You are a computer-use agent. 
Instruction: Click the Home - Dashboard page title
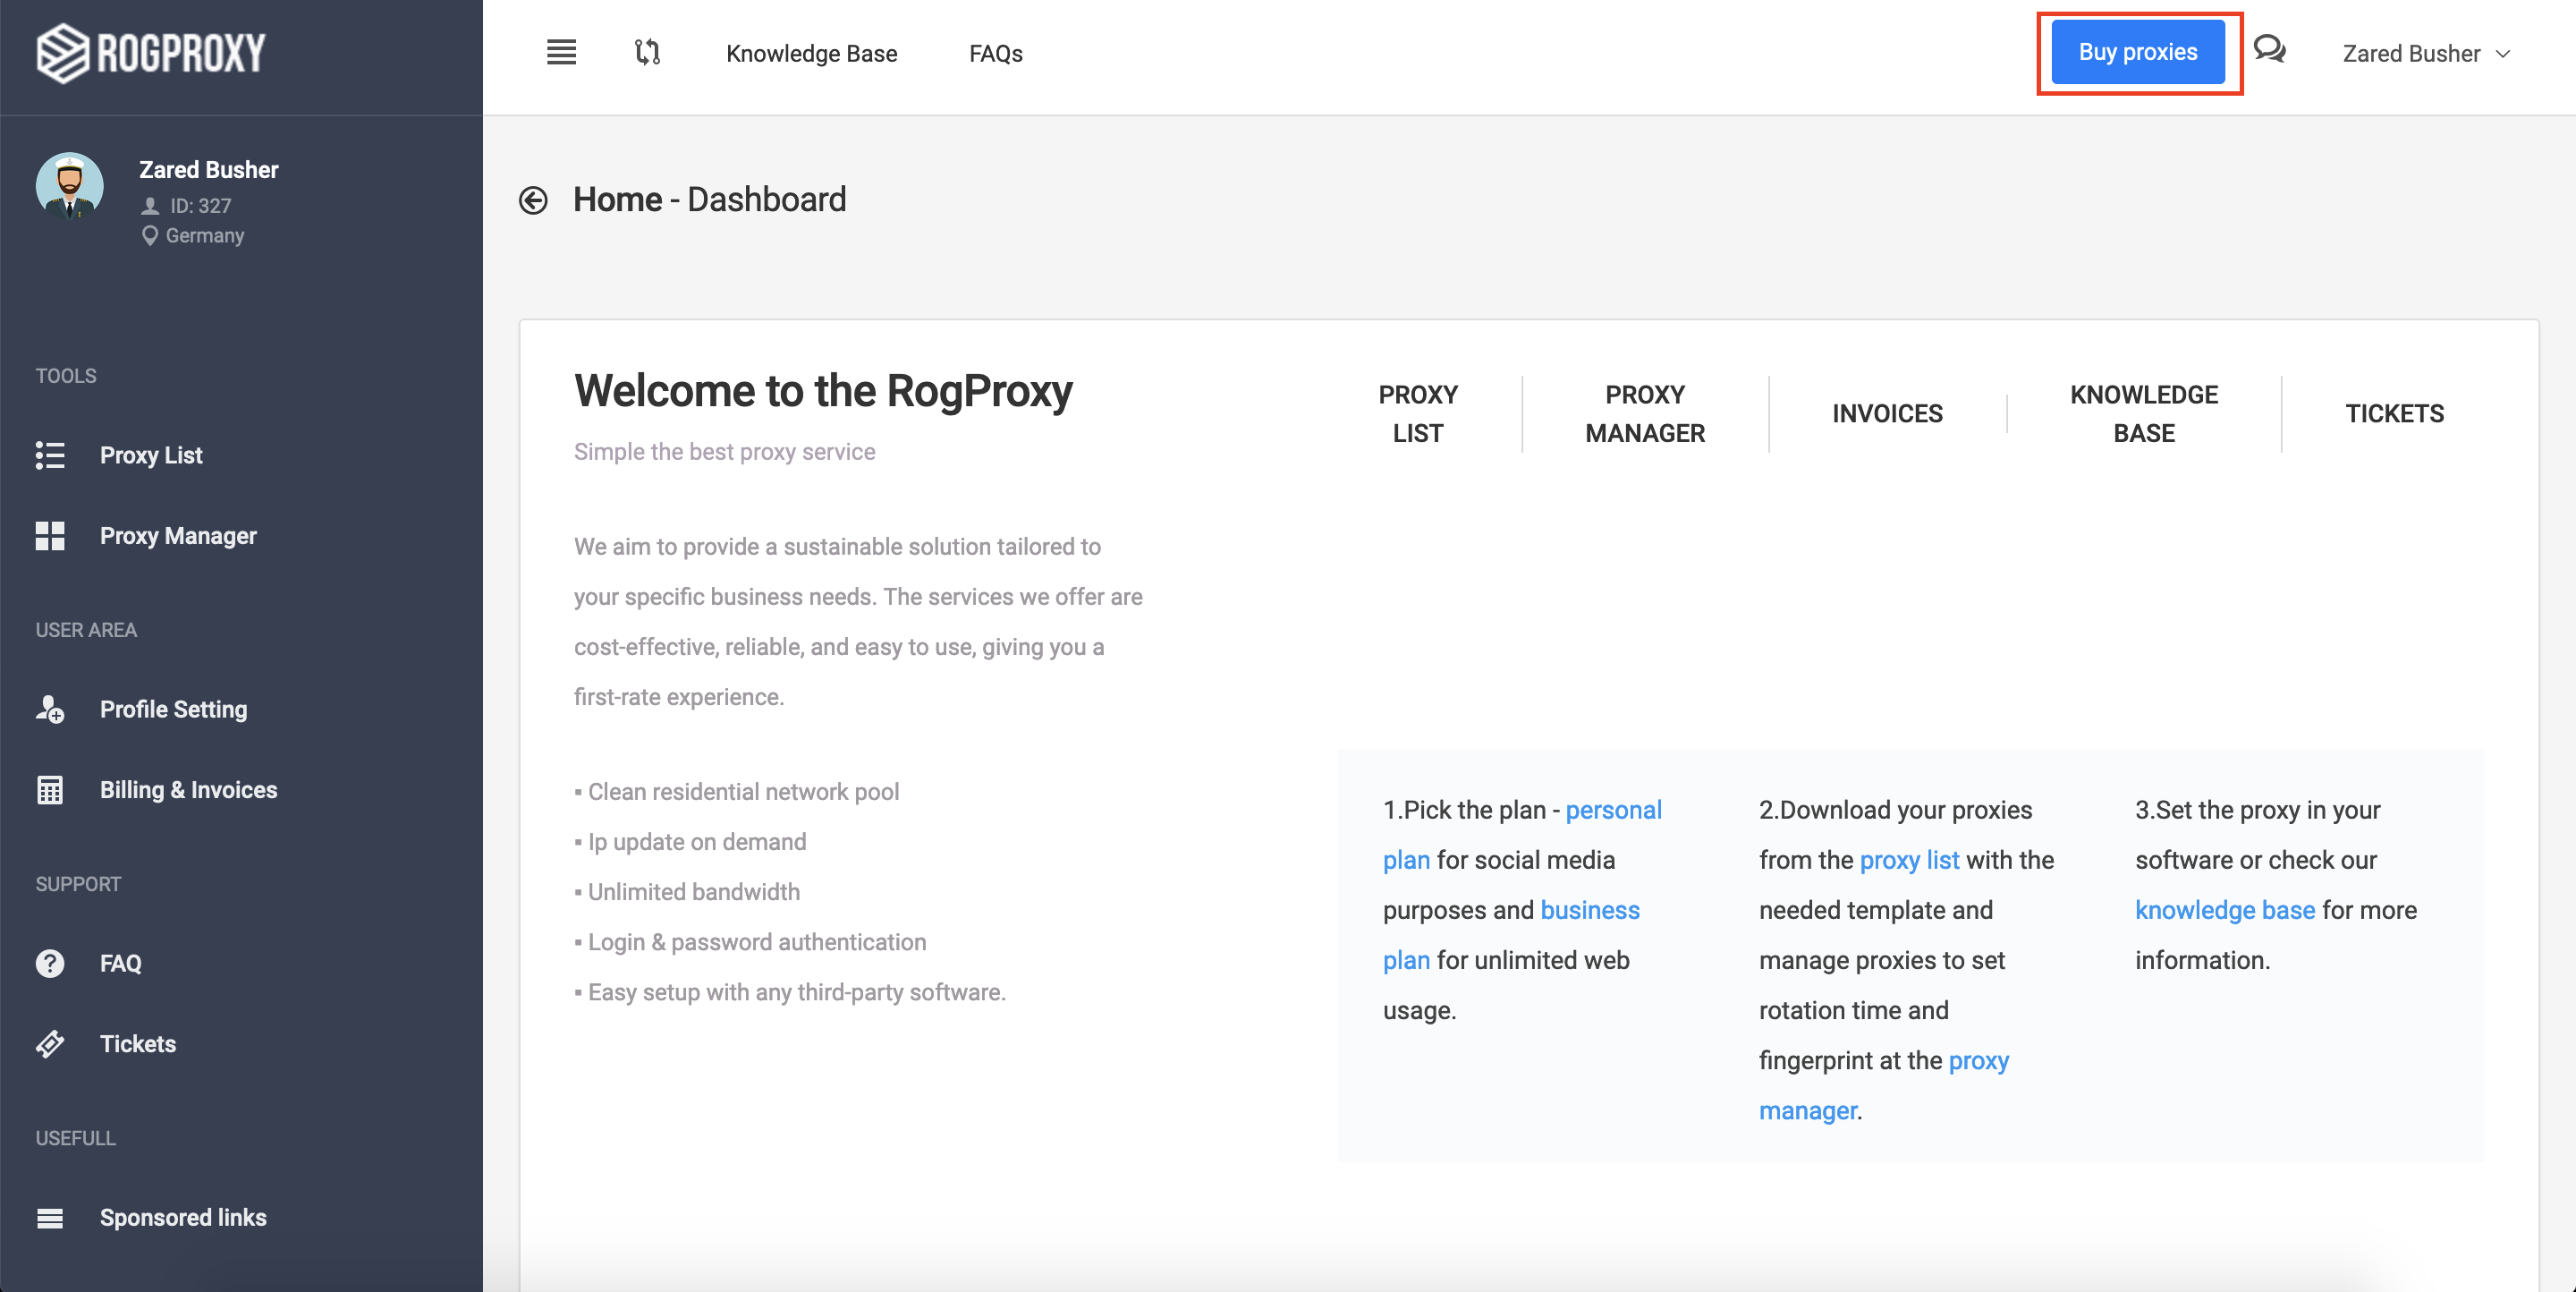click(x=709, y=200)
